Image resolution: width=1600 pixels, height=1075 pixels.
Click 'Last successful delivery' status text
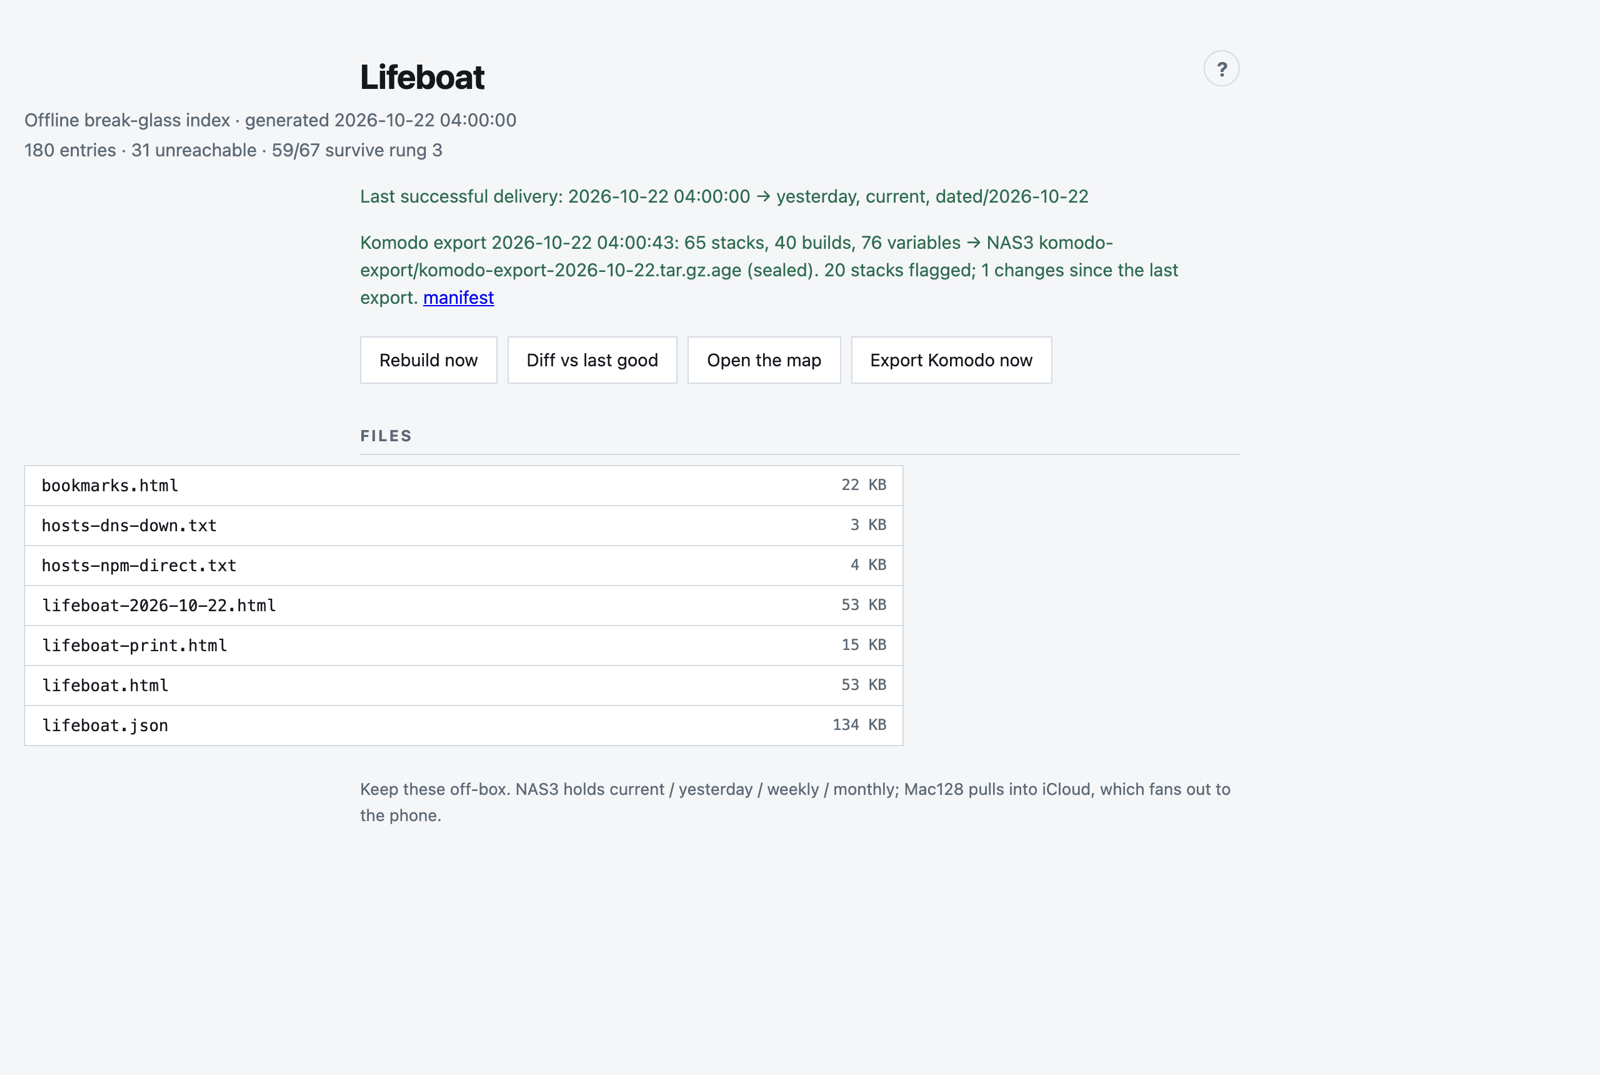[x=724, y=197]
